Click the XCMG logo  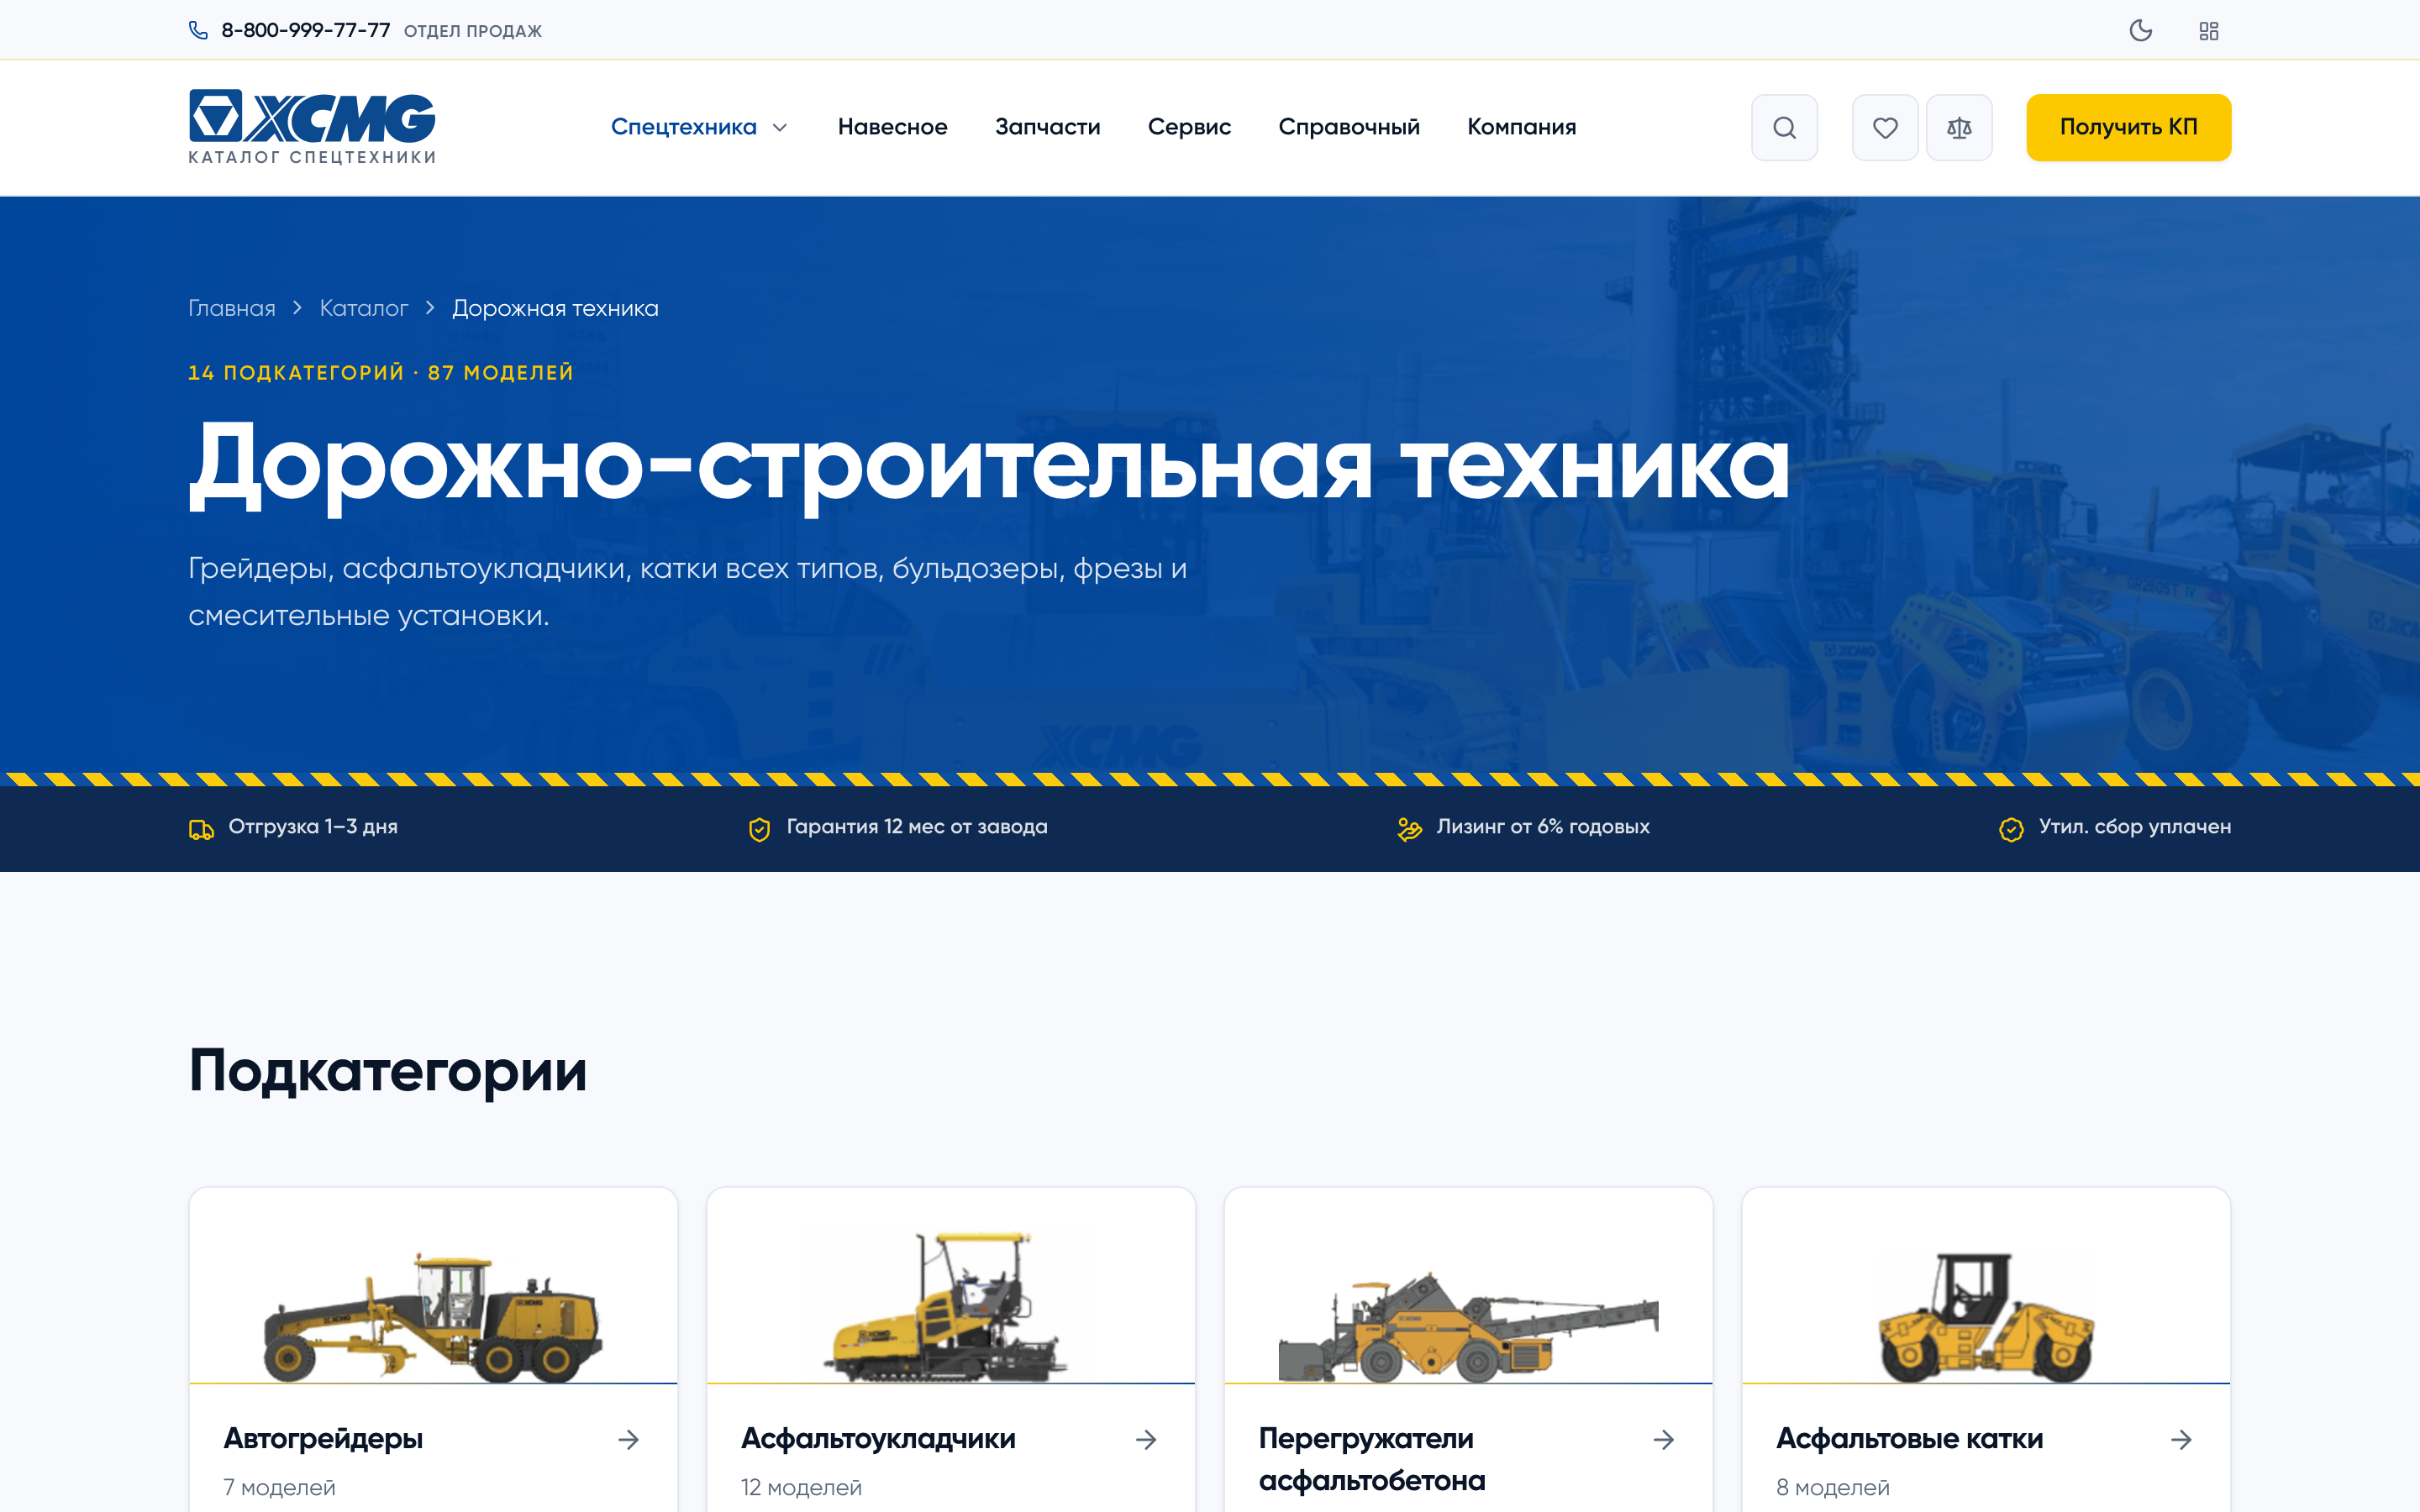[x=312, y=127]
